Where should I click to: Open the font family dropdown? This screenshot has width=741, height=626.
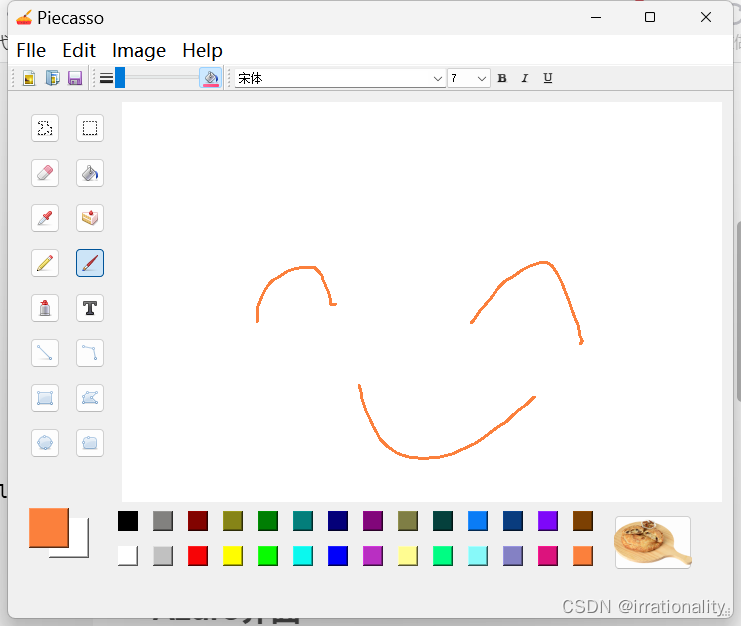click(340, 78)
